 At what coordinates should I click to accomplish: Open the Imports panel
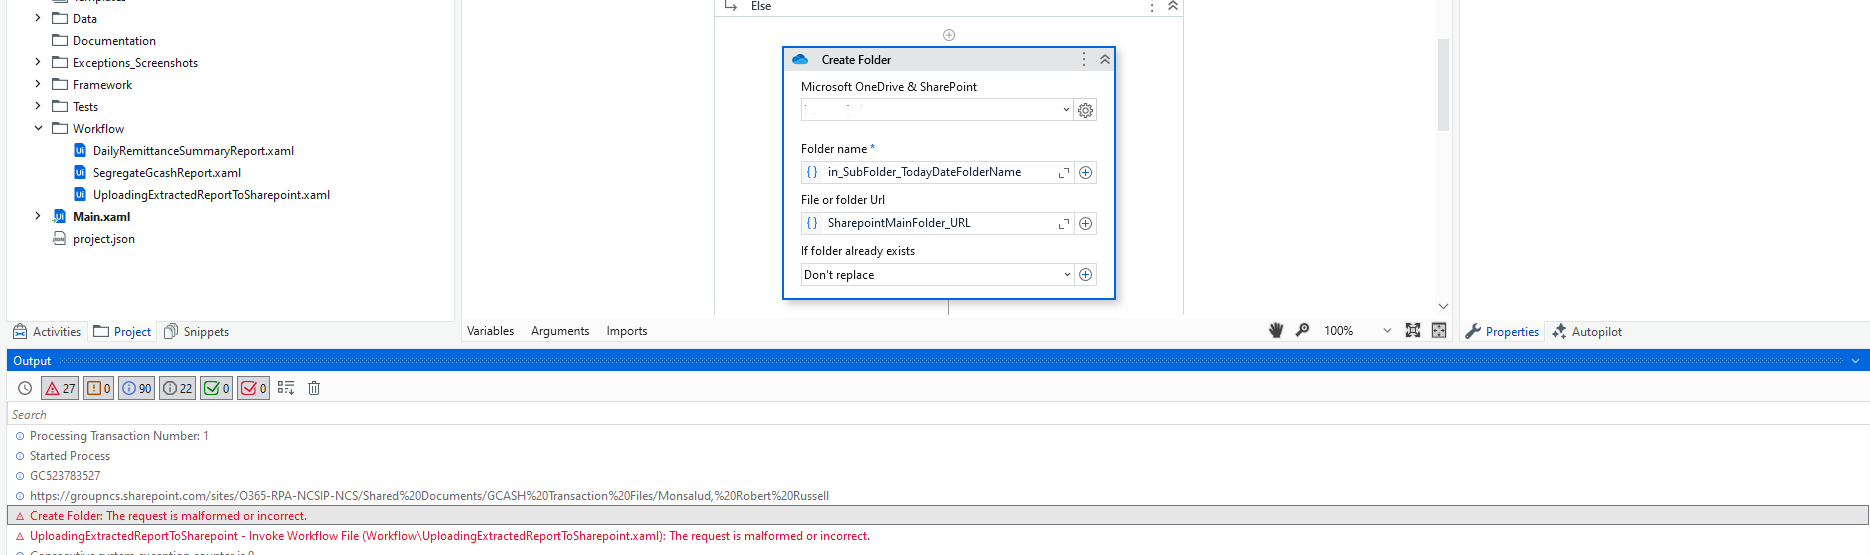627,331
